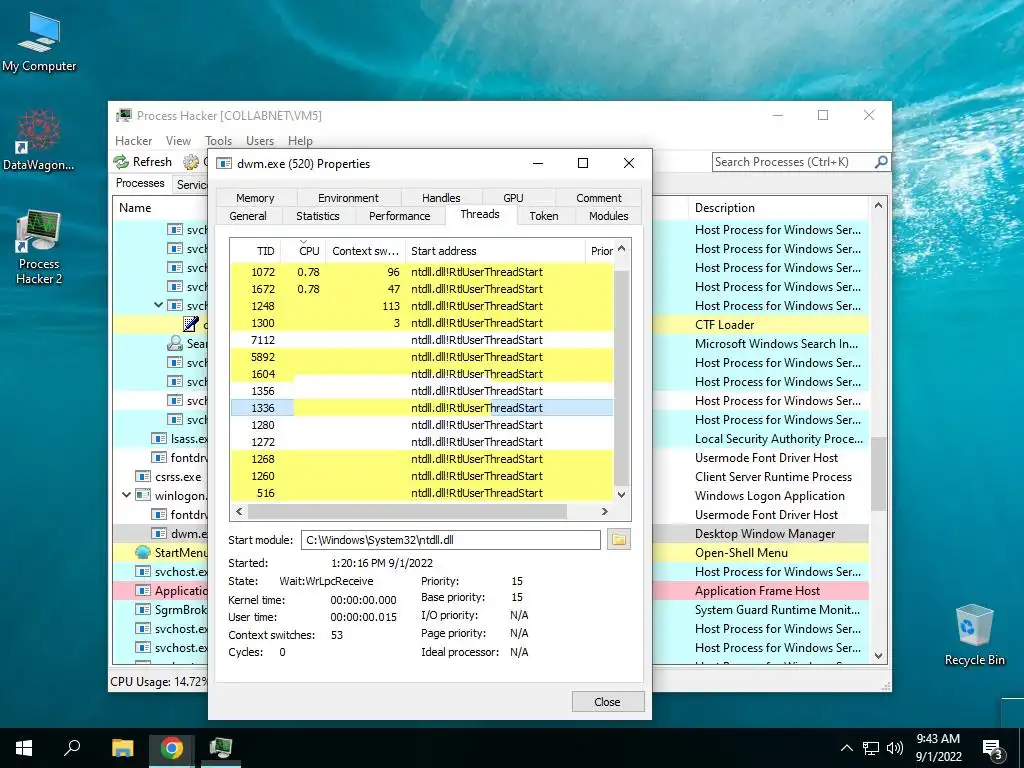Image resolution: width=1024 pixels, height=768 pixels.
Task: Sort threads by CPU column header
Action: pyautogui.click(x=304, y=251)
